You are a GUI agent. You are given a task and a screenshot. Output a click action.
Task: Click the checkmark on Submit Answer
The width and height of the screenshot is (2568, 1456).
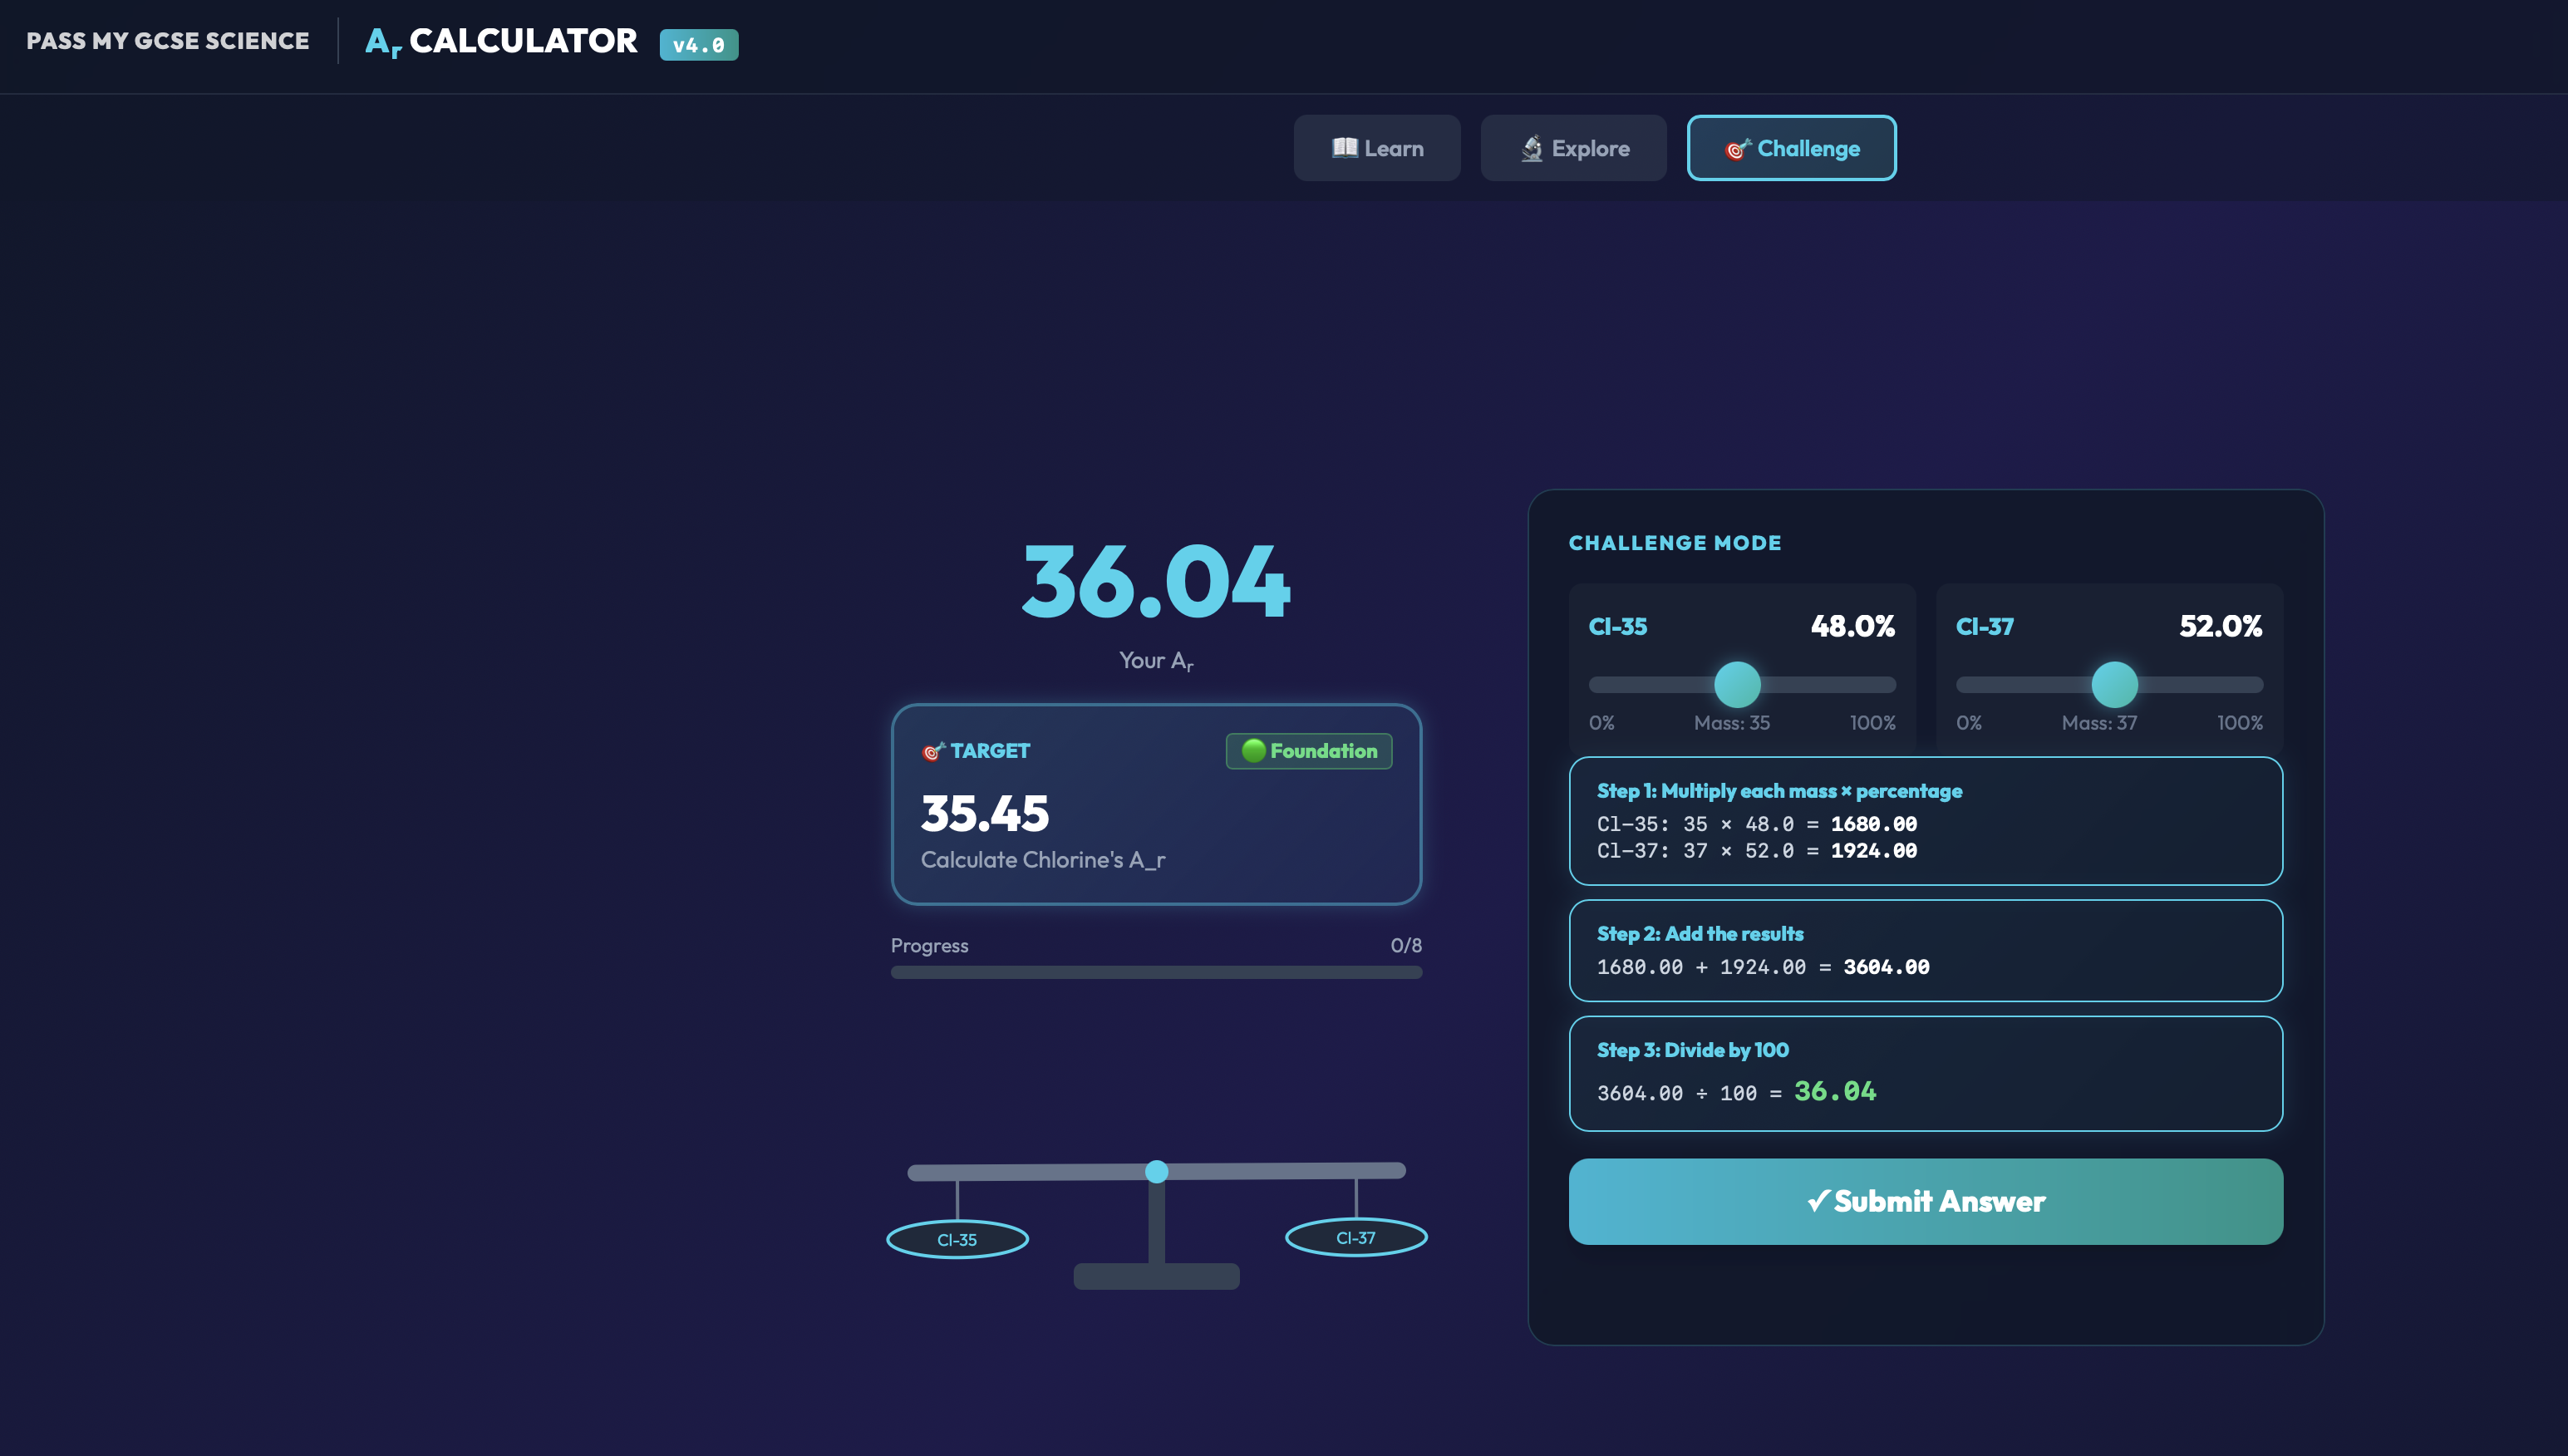(1818, 1201)
